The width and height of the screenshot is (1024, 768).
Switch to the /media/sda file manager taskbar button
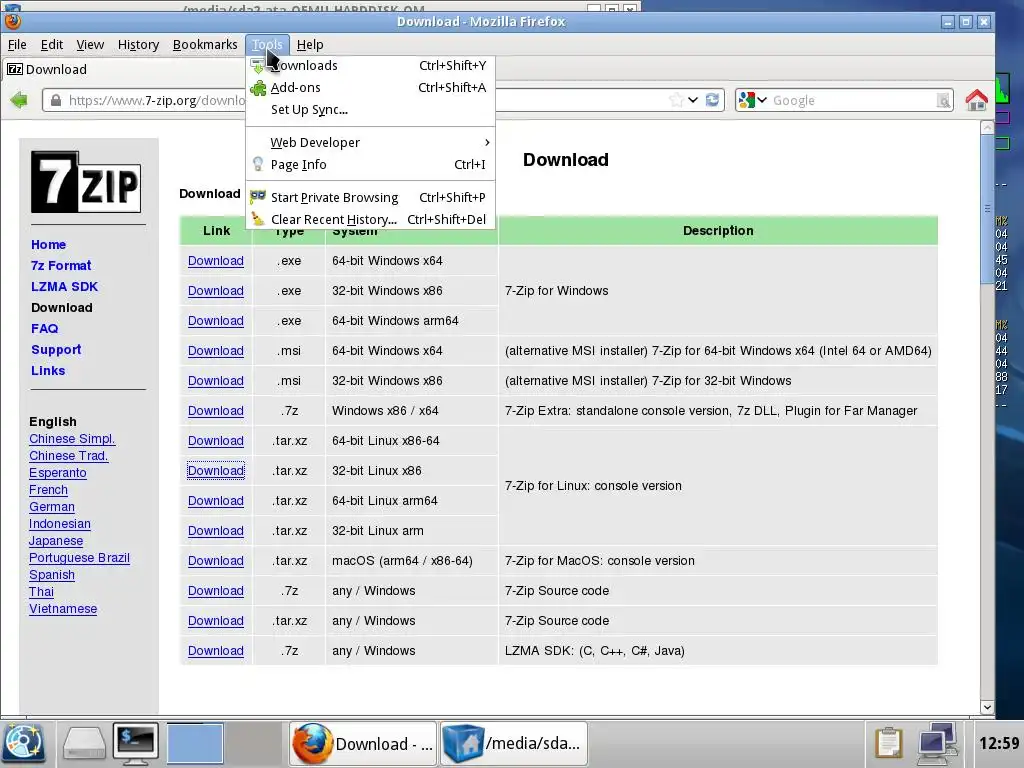pos(514,743)
